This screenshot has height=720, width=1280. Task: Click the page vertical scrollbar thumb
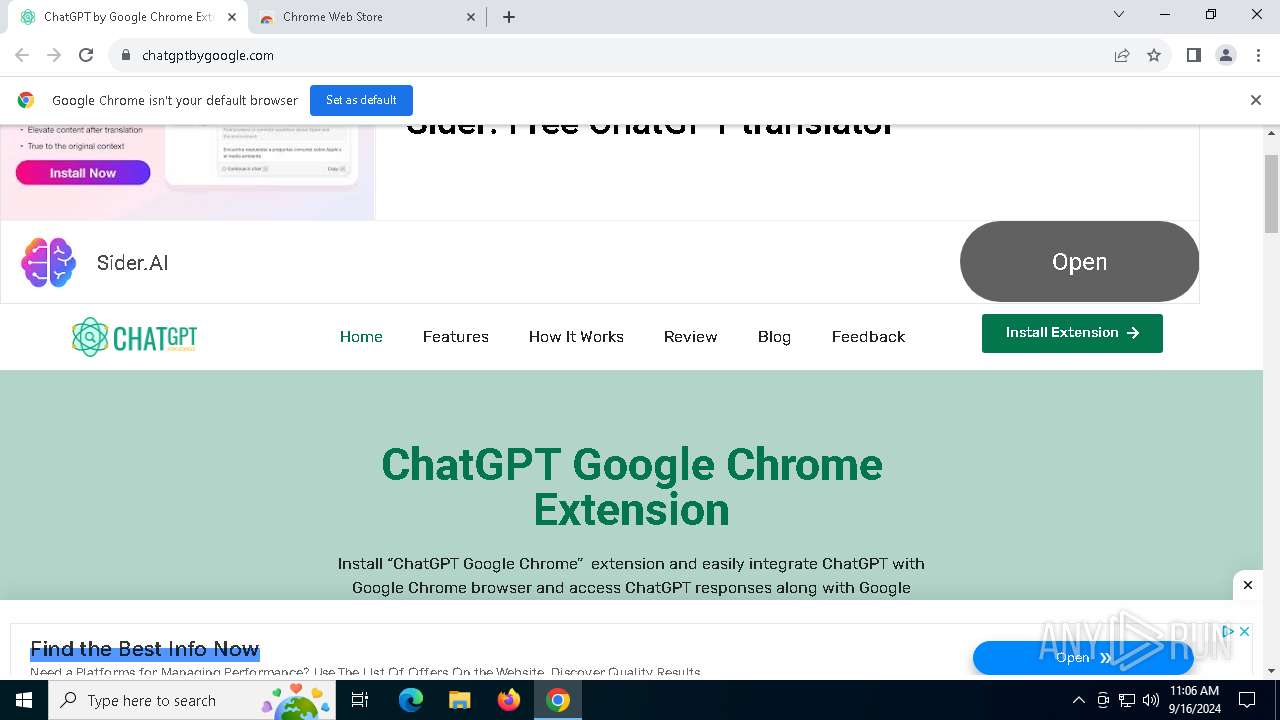pyautogui.click(x=1271, y=194)
